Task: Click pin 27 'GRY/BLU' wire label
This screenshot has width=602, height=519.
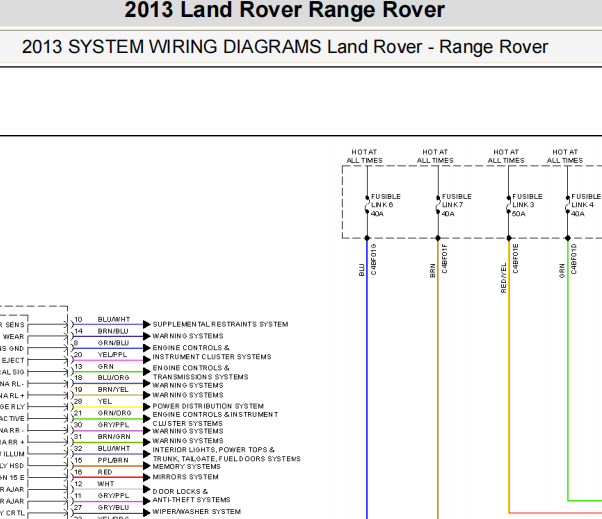Action: click(x=113, y=507)
